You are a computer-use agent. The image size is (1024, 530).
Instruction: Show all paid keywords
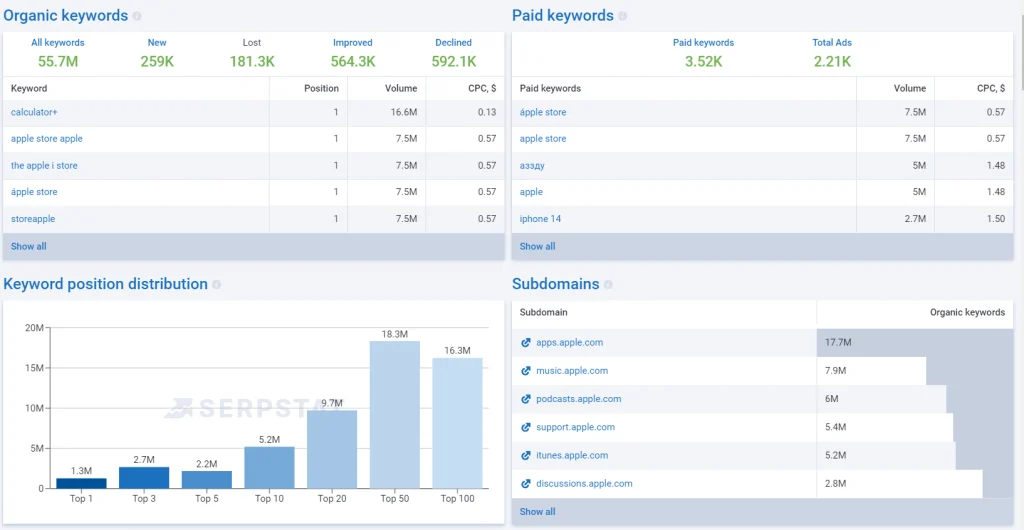tap(537, 247)
